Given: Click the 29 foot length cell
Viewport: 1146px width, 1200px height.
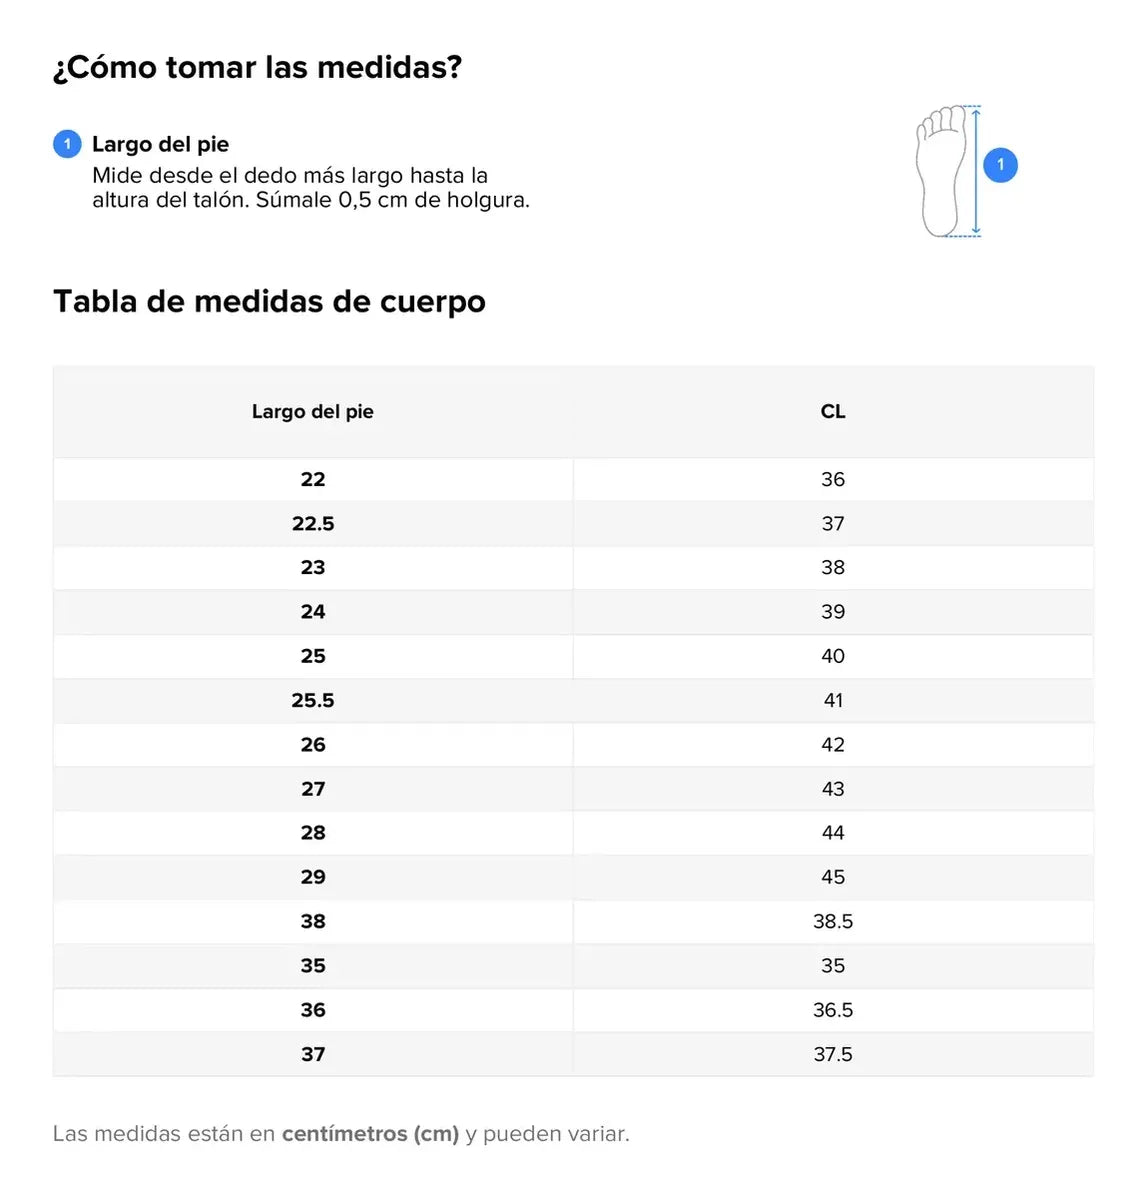Looking at the screenshot, I should pos(313,877).
